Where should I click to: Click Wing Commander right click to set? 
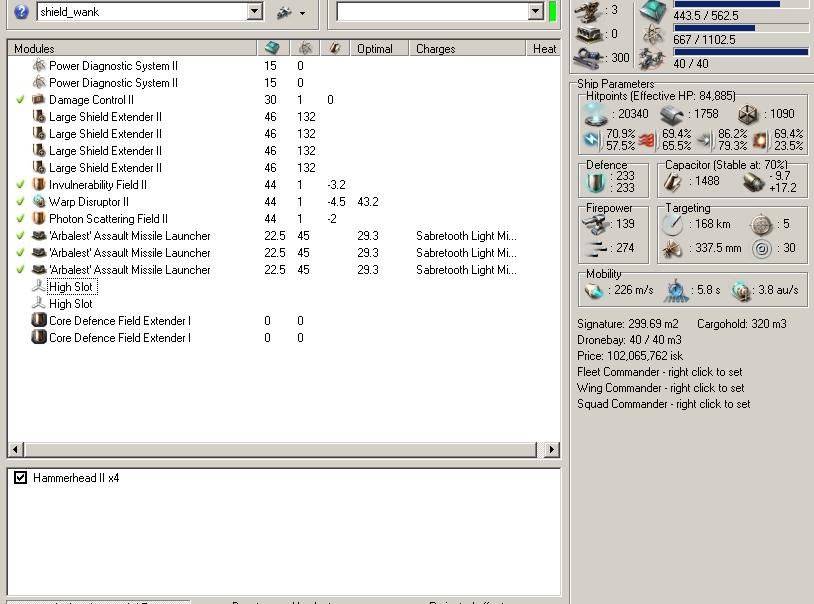660,388
